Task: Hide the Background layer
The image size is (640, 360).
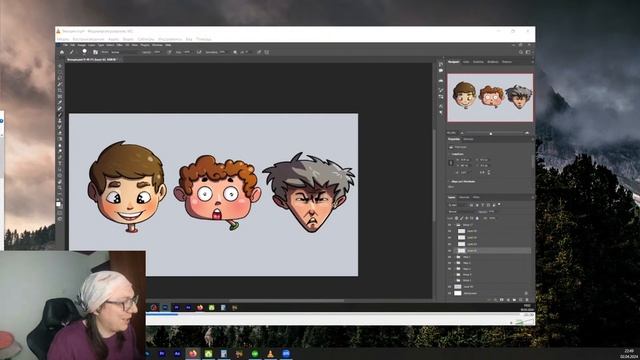Action: click(449, 293)
